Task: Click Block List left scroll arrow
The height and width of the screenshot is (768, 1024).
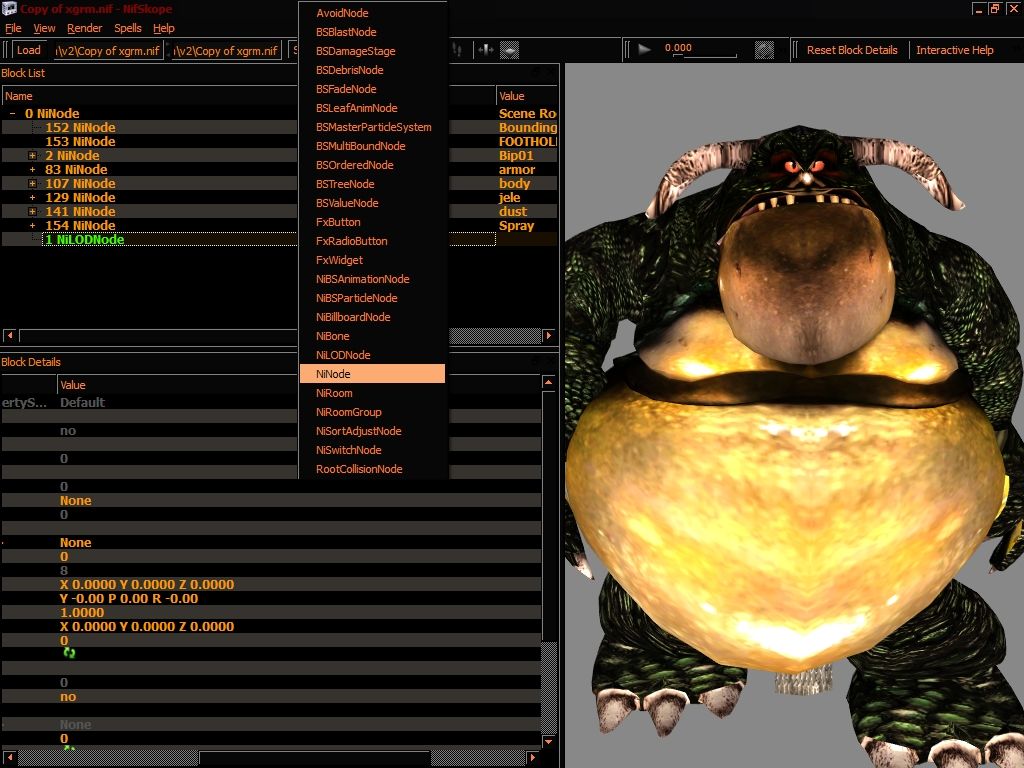Action: [9, 336]
